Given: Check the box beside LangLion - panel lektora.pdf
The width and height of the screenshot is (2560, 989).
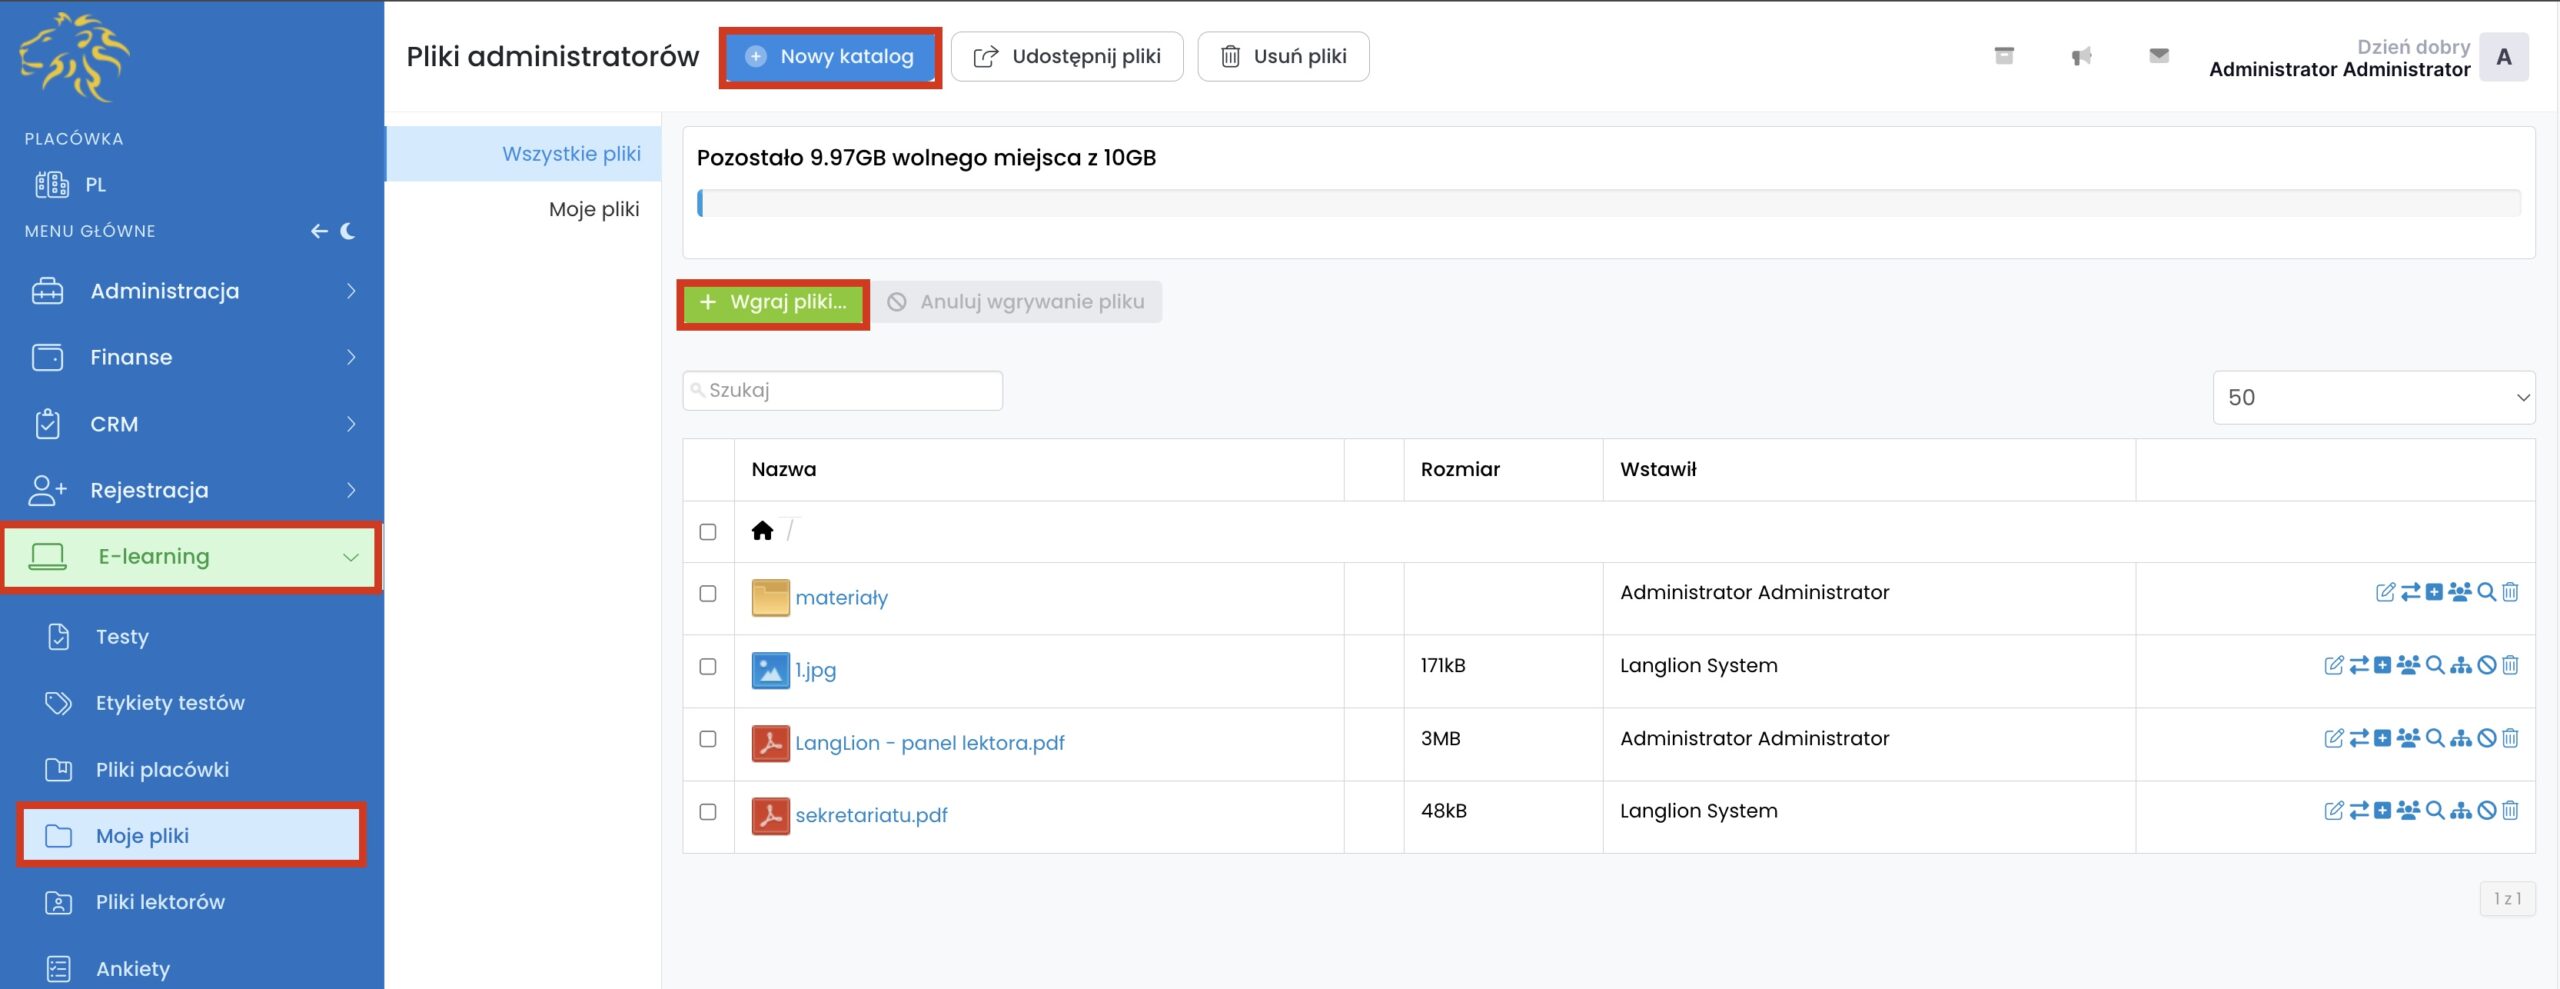Looking at the screenshot, I should click(x=708, y=739).
